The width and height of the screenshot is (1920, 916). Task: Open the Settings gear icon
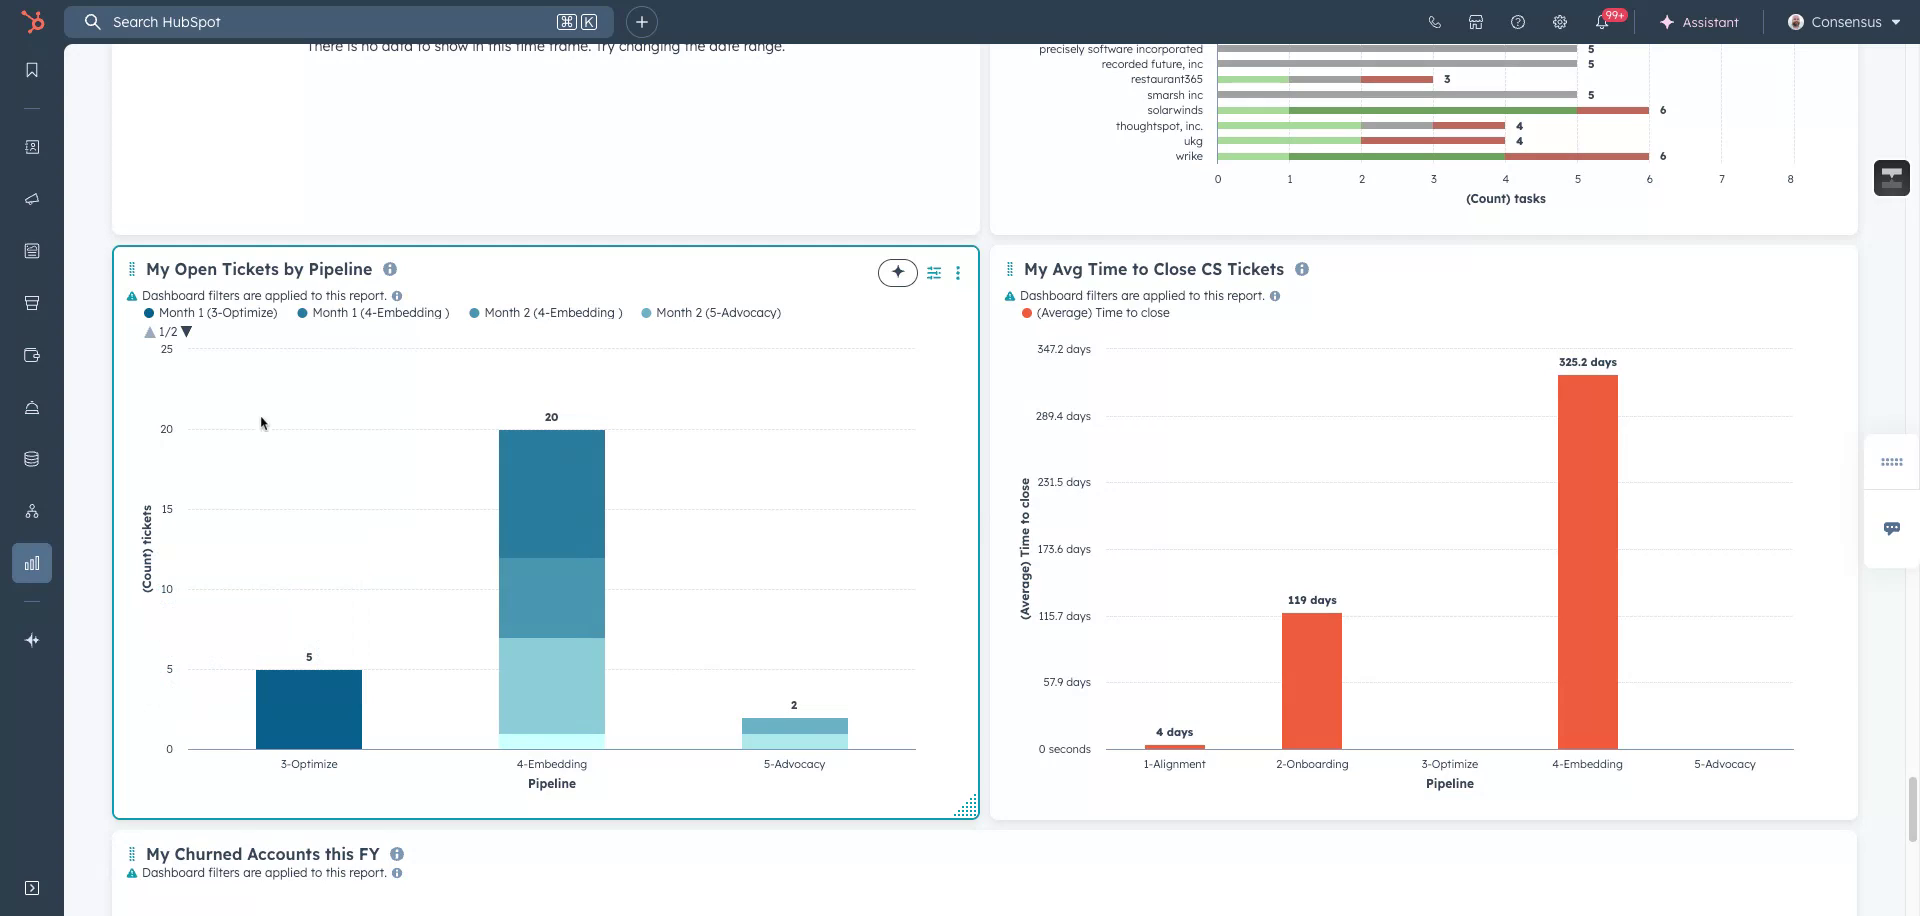pos(1559,22)
